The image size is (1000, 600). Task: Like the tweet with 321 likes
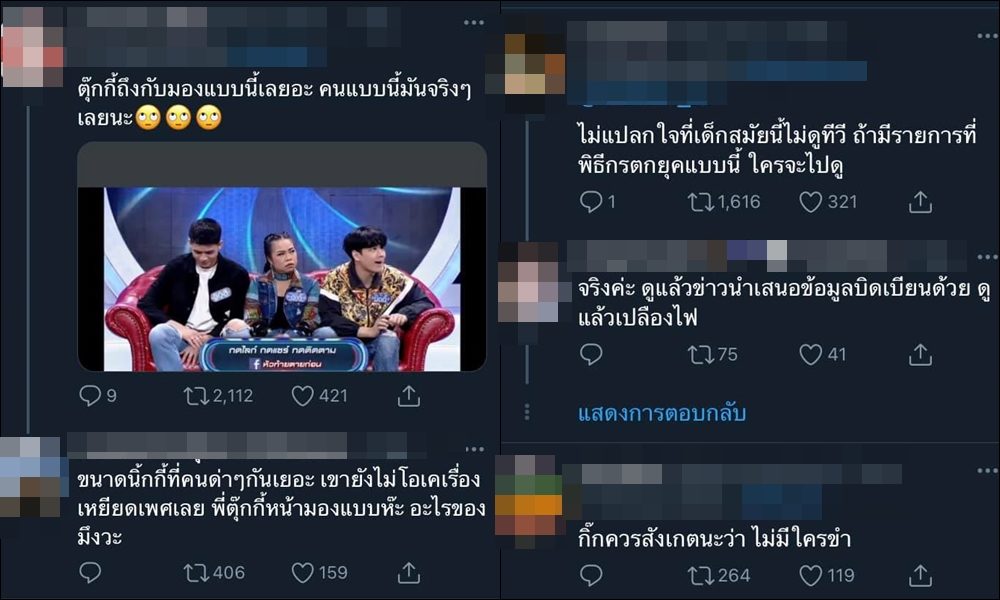[811, 202]
